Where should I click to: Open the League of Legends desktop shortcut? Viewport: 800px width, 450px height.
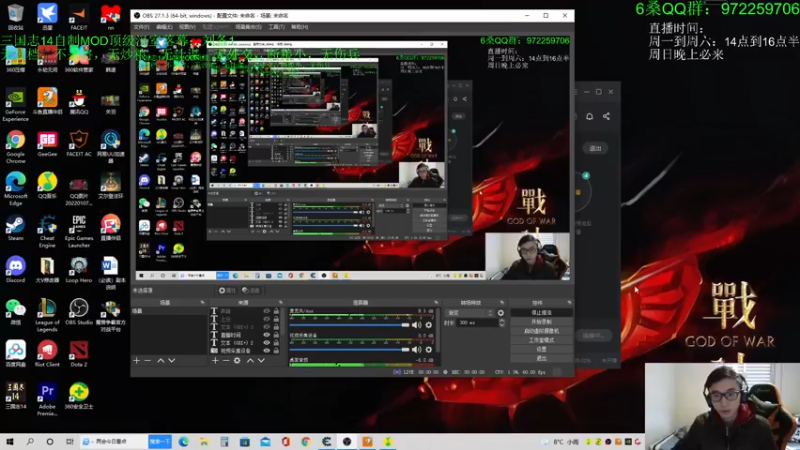point(47,315)
